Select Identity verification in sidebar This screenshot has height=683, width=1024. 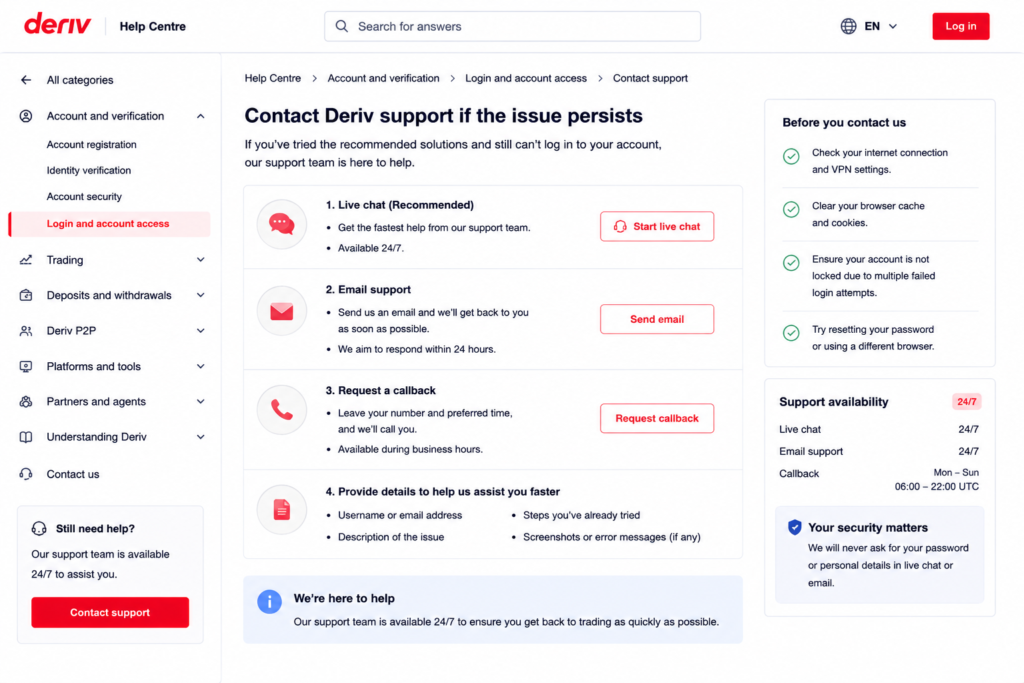pos(89,170)
